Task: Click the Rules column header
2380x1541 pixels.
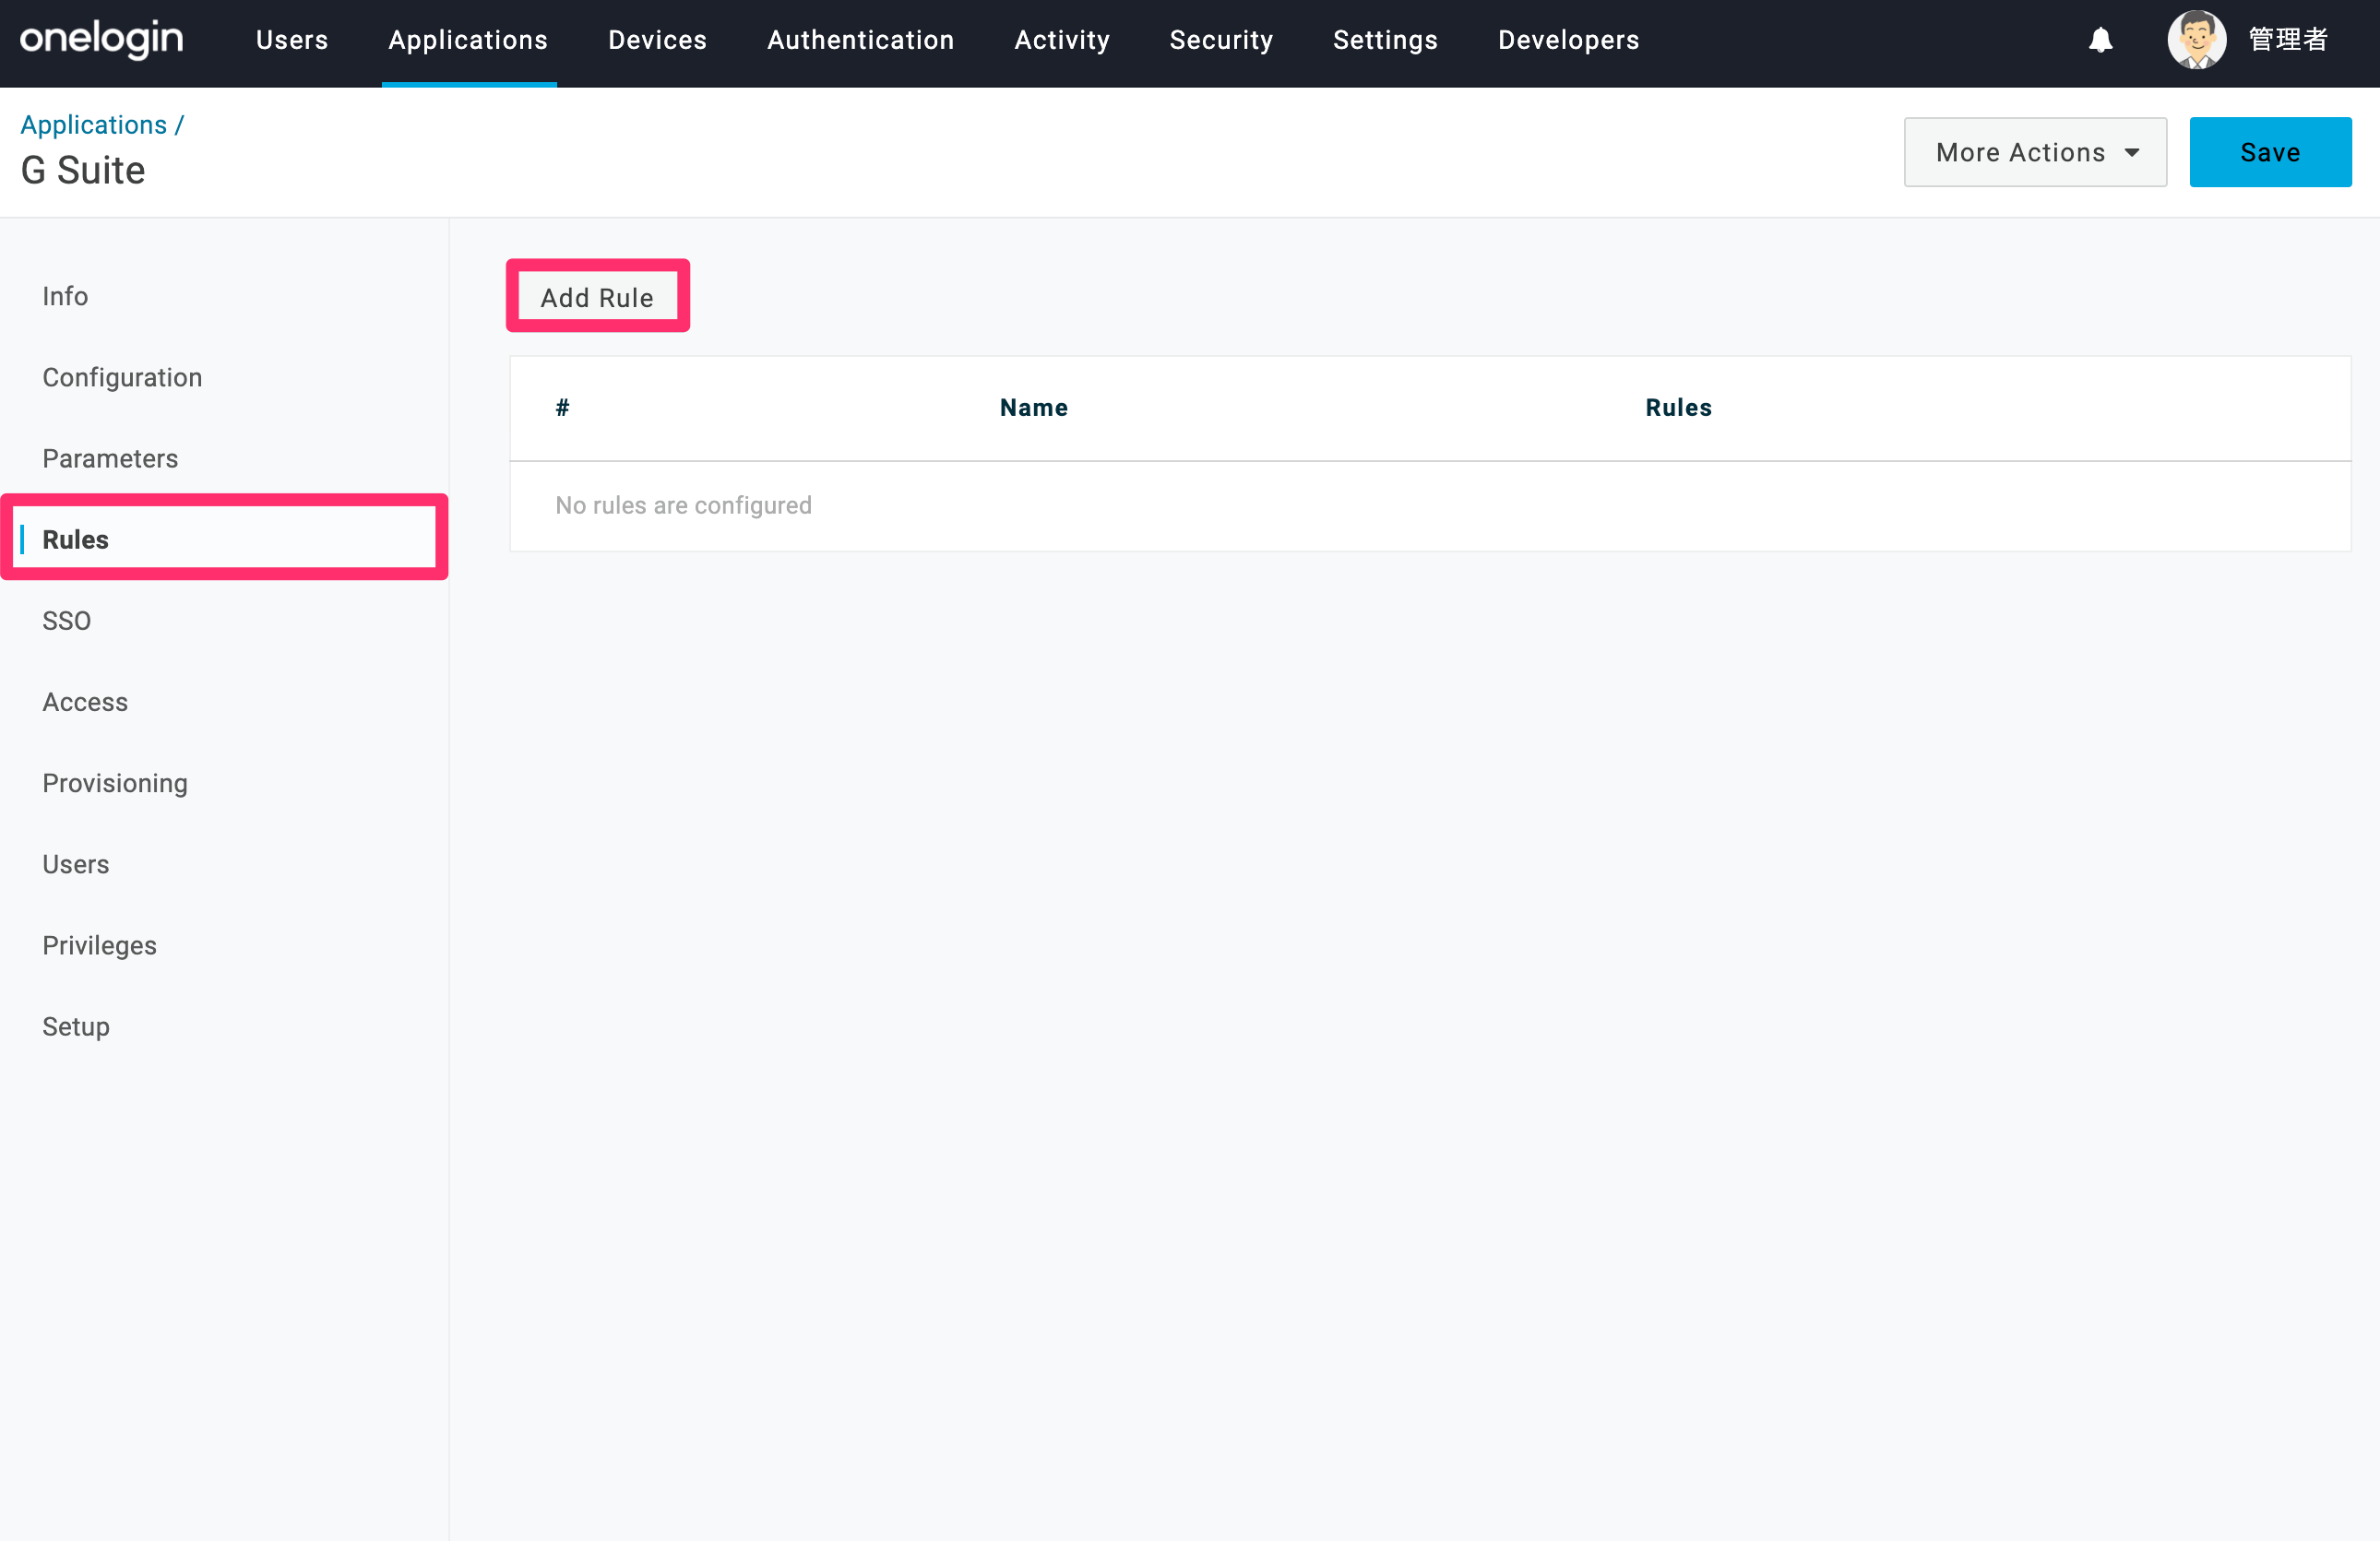Action: coord(1678,407)
